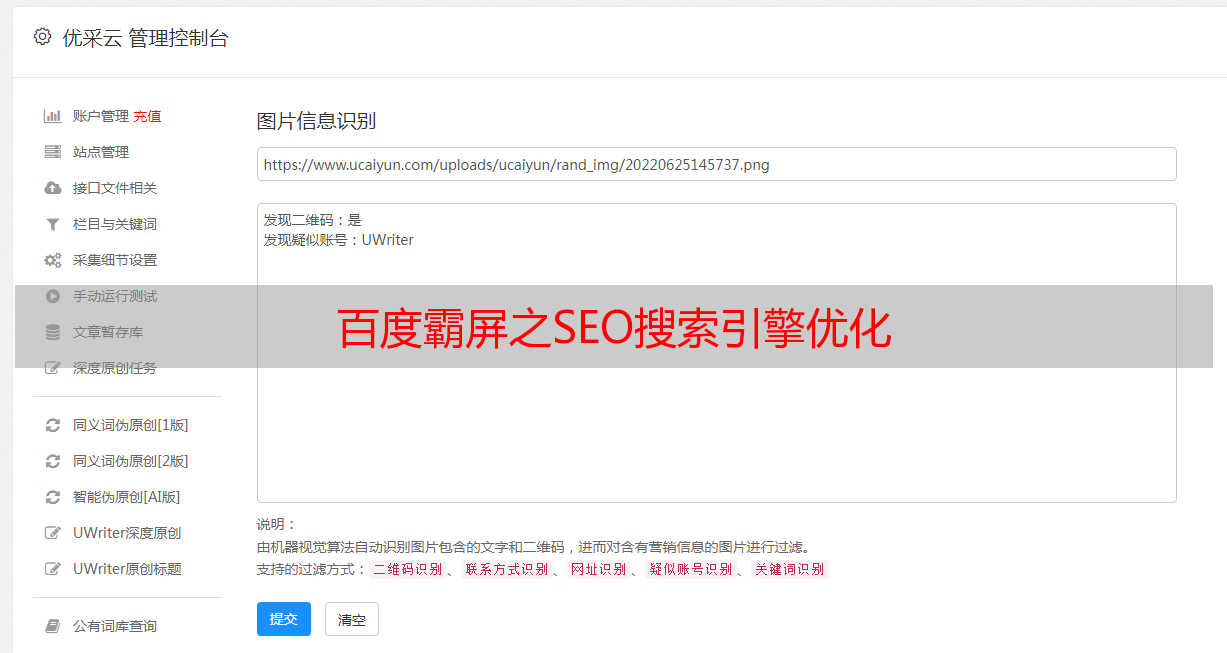The height and width of the screenshot is (653, 1227).
Task: Open 公有词库查询 page
Action: point(115,626)
